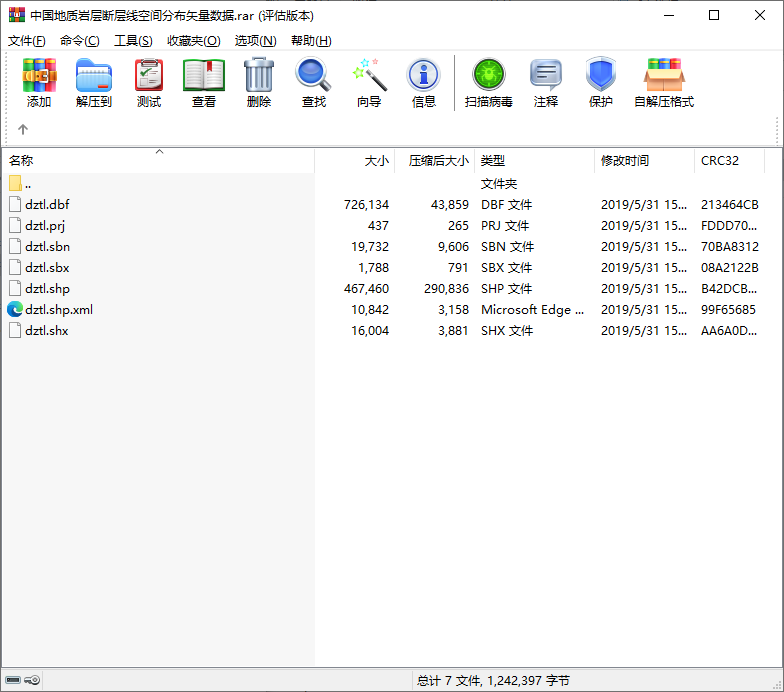This screenshot has width=784, height=692.
Task: Click the key password status bar icon
Action: (32, 680)
